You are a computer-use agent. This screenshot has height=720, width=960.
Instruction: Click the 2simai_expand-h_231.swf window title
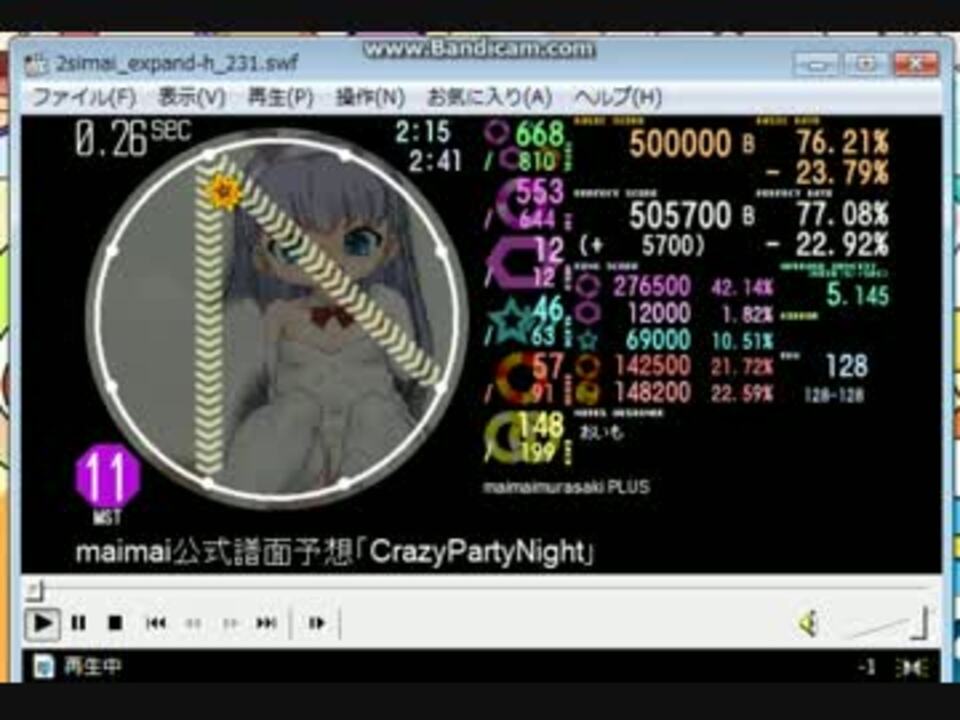coord(177,63)
